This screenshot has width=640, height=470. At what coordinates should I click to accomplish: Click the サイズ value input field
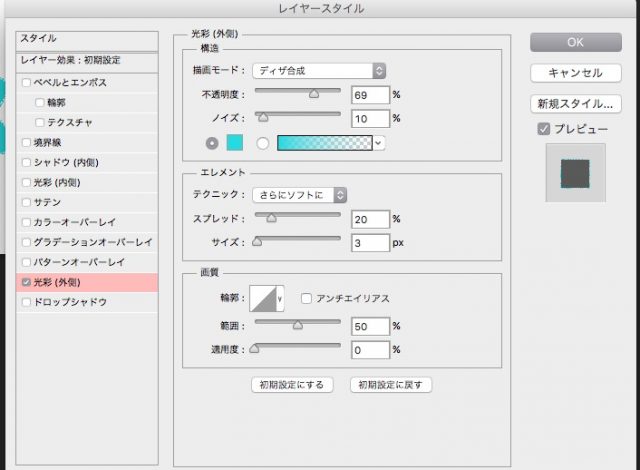click(370, 243)
